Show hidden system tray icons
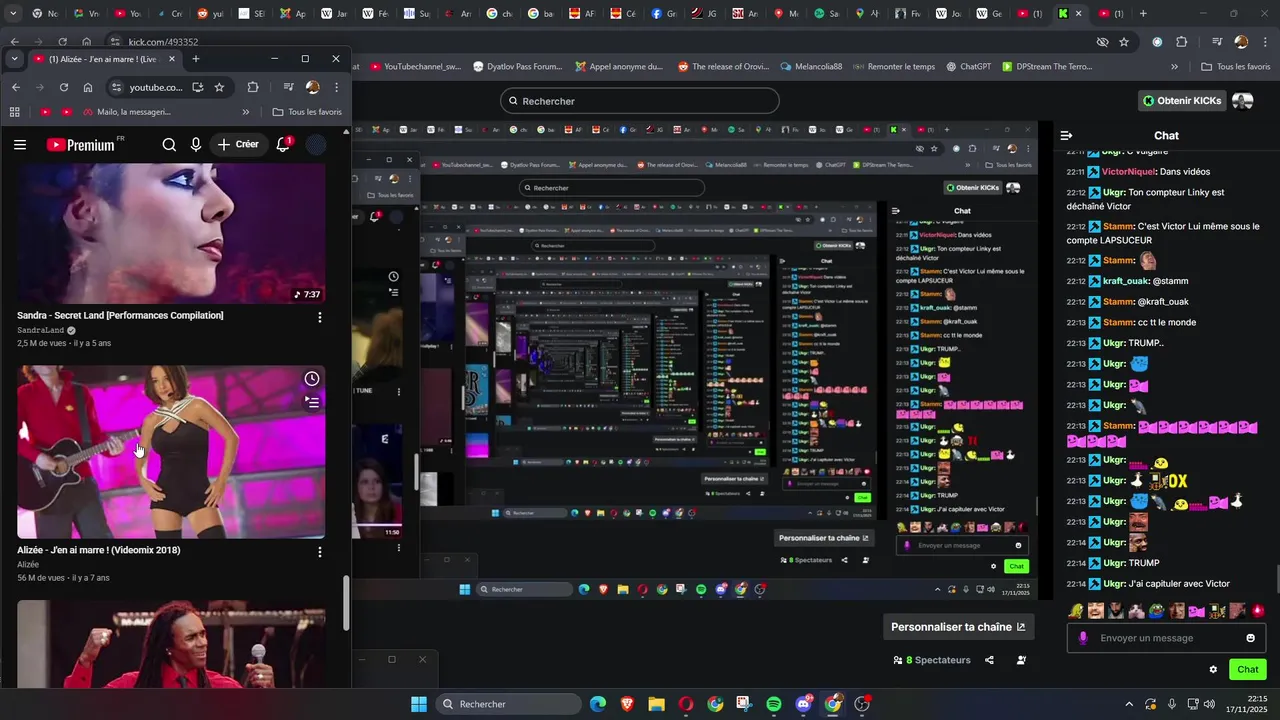 1129,704
